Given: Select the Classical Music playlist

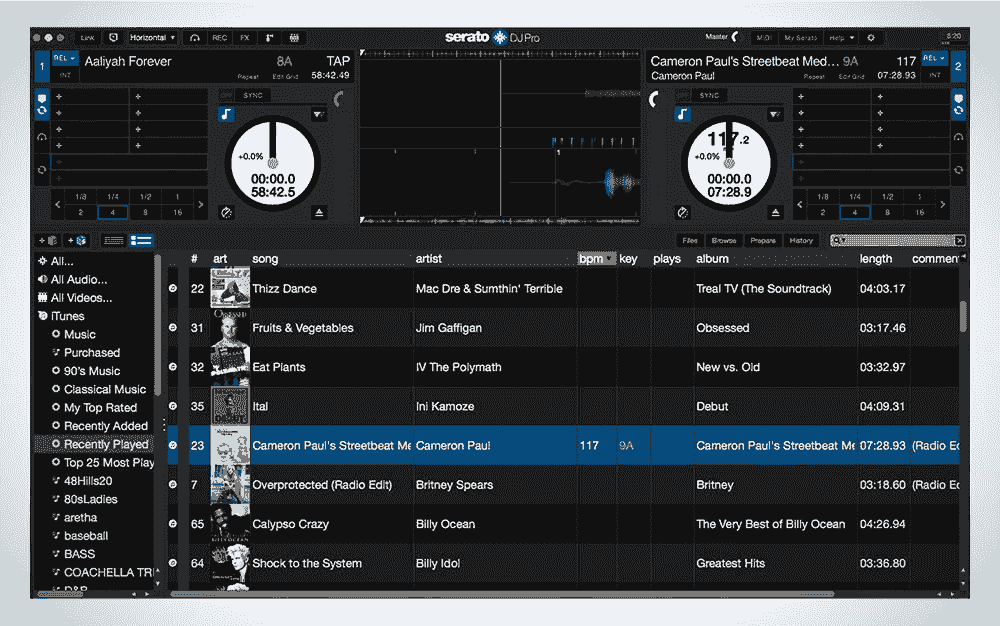Looking at the screenshot, I should pyautogui.click(x=105, y=389).
